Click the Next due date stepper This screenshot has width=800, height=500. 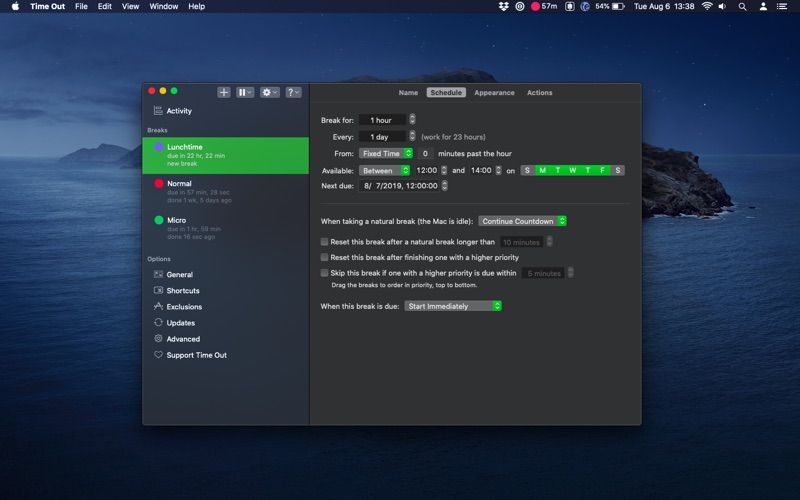(444, 186)
